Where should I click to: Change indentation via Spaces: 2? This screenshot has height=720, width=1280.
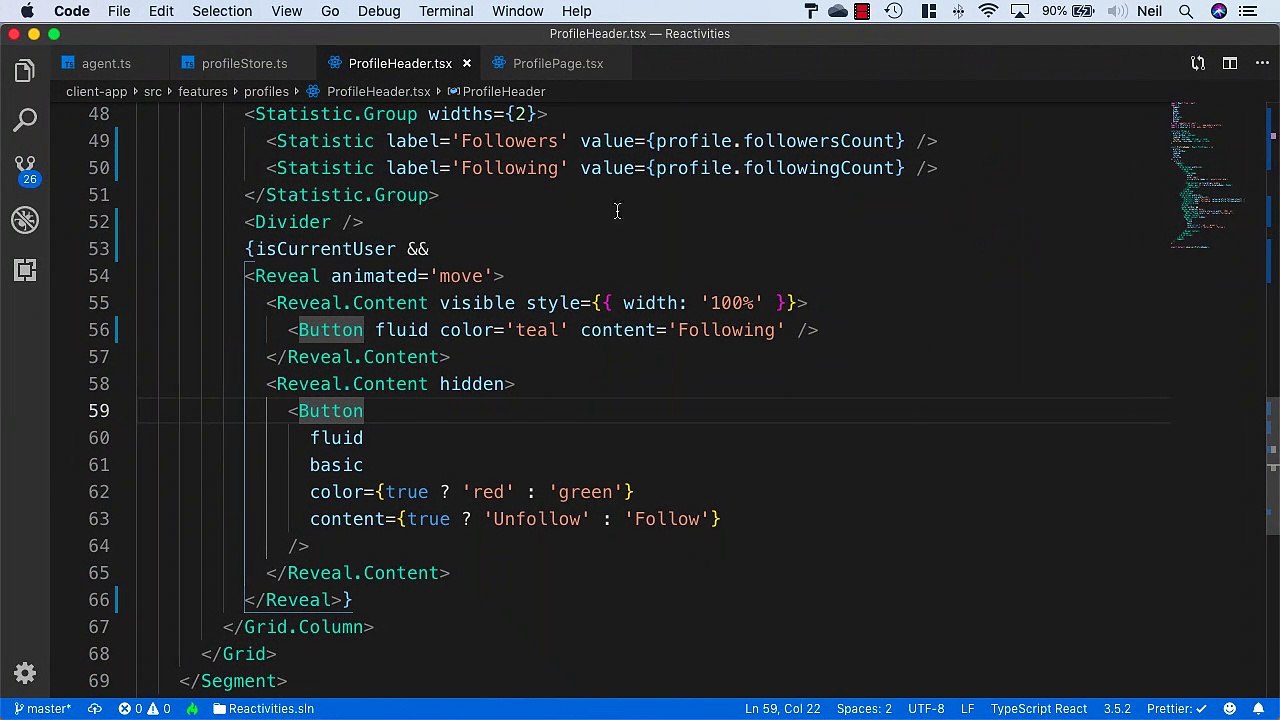[x=864, y=708]
